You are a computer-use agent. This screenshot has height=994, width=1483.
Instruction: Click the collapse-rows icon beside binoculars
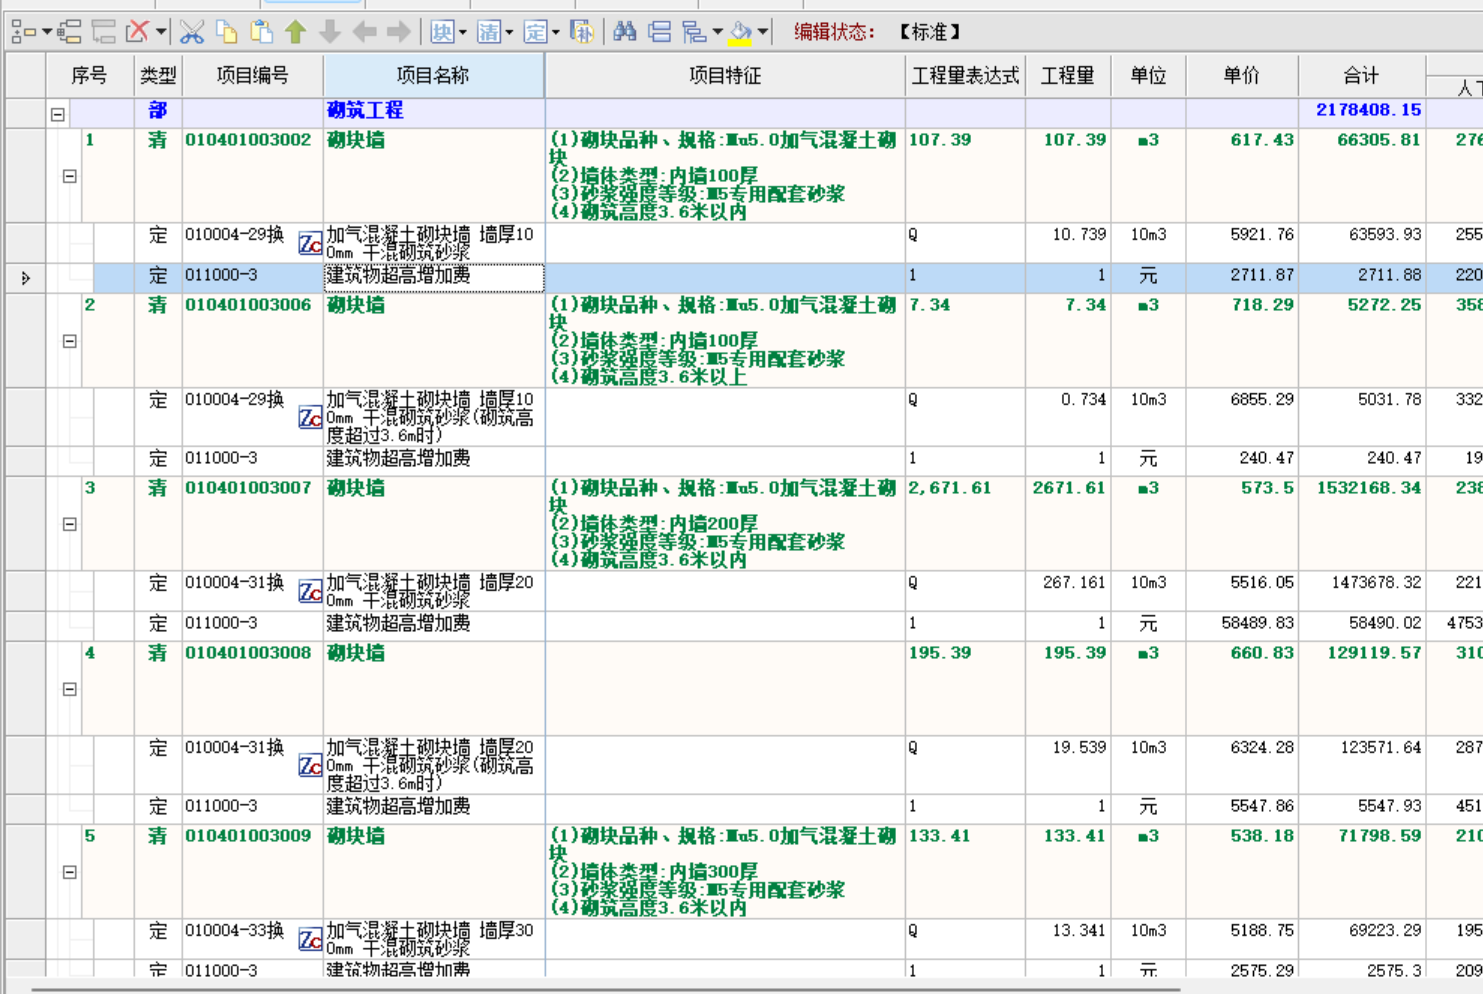660,32
